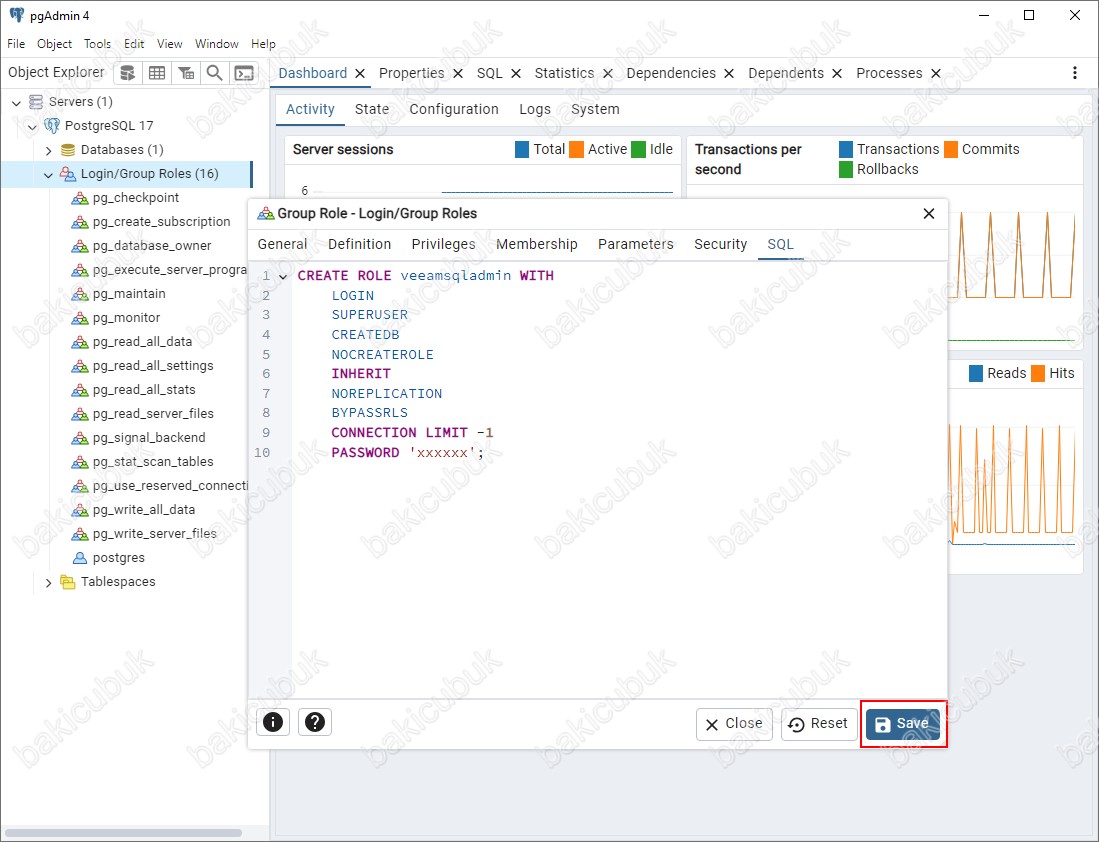The height and width of the screenshot is (842, 1099).
Task: Click the PostgreSQL 17 elephant server icon
Action: click(52, 126)
